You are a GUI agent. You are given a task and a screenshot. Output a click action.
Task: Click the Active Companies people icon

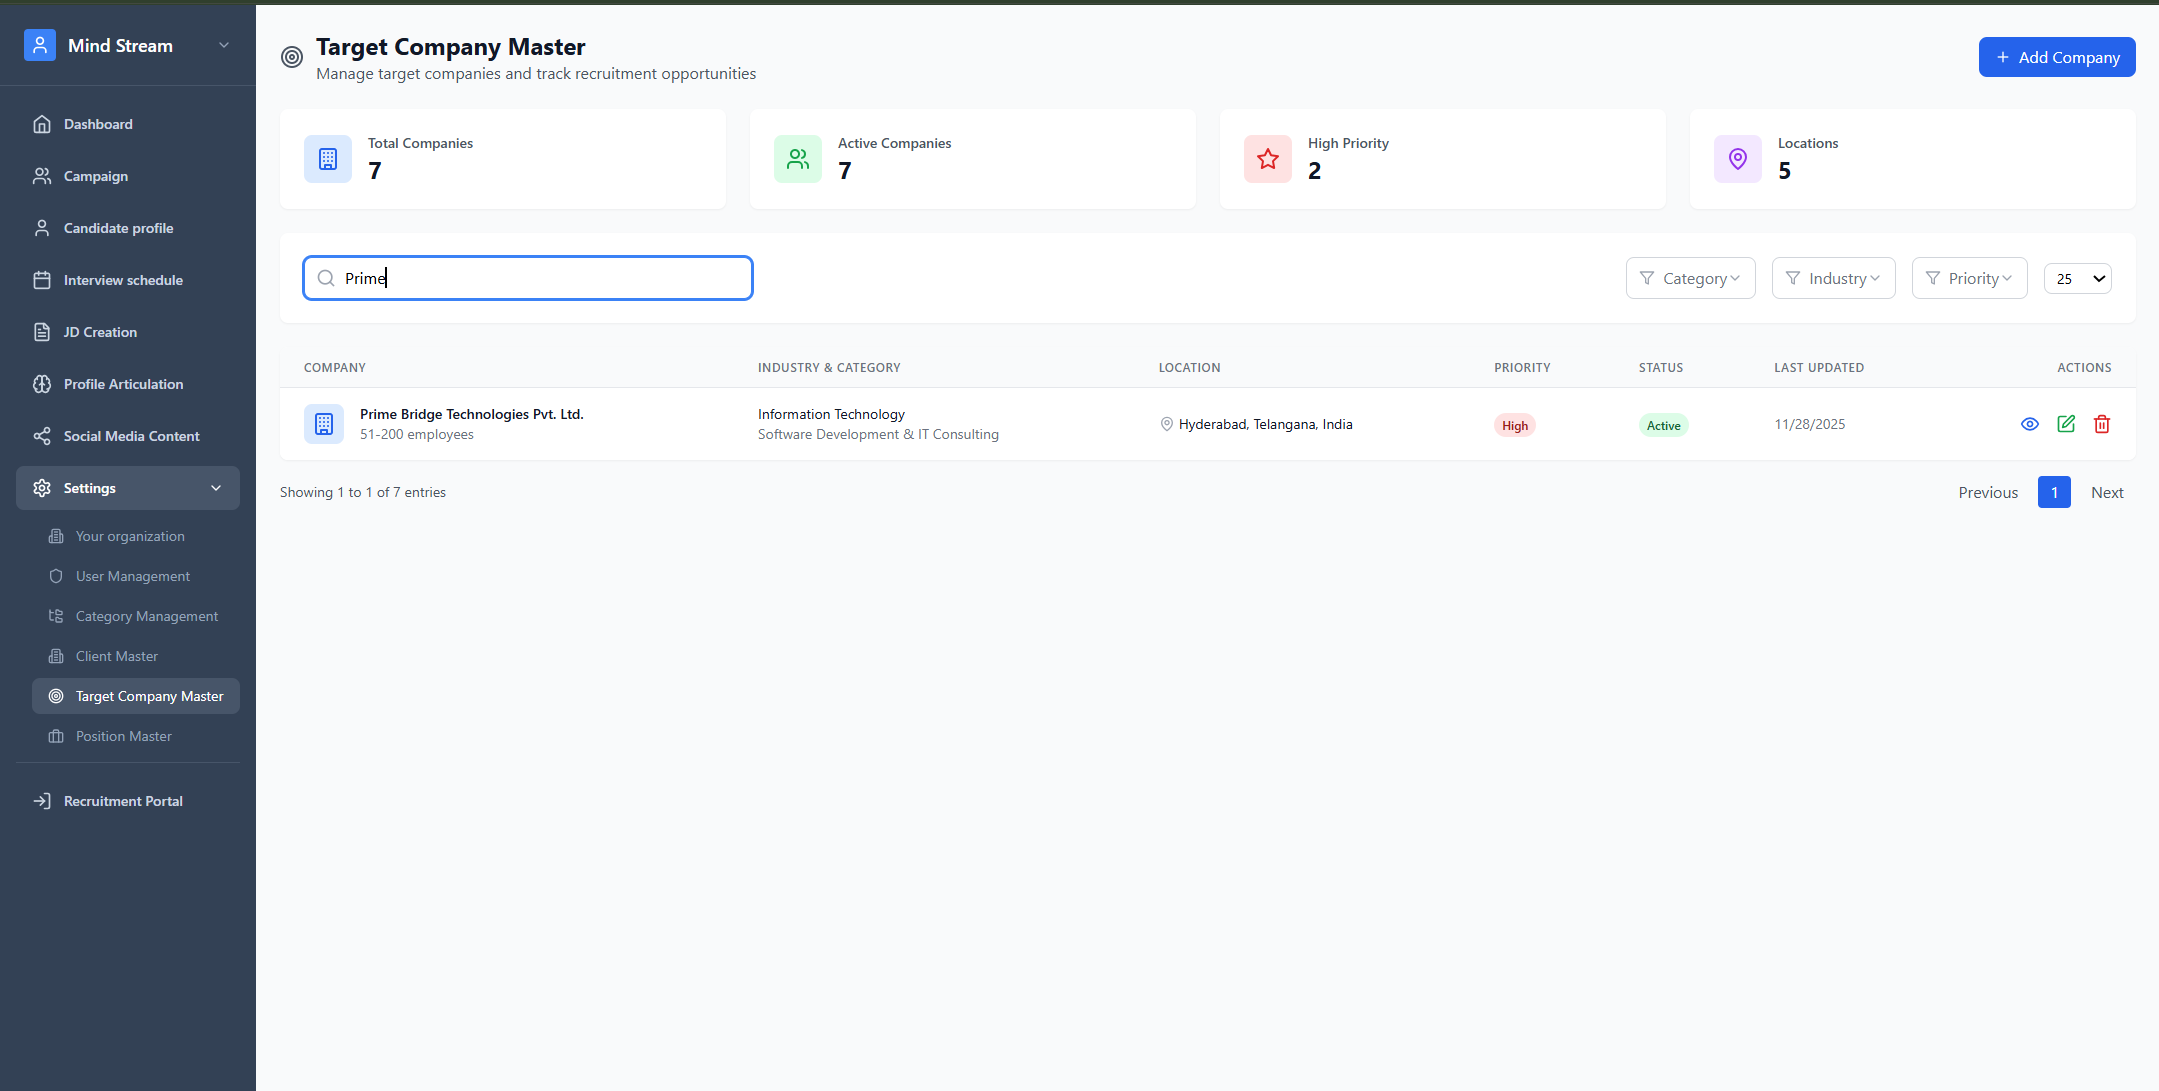(798, 159)
